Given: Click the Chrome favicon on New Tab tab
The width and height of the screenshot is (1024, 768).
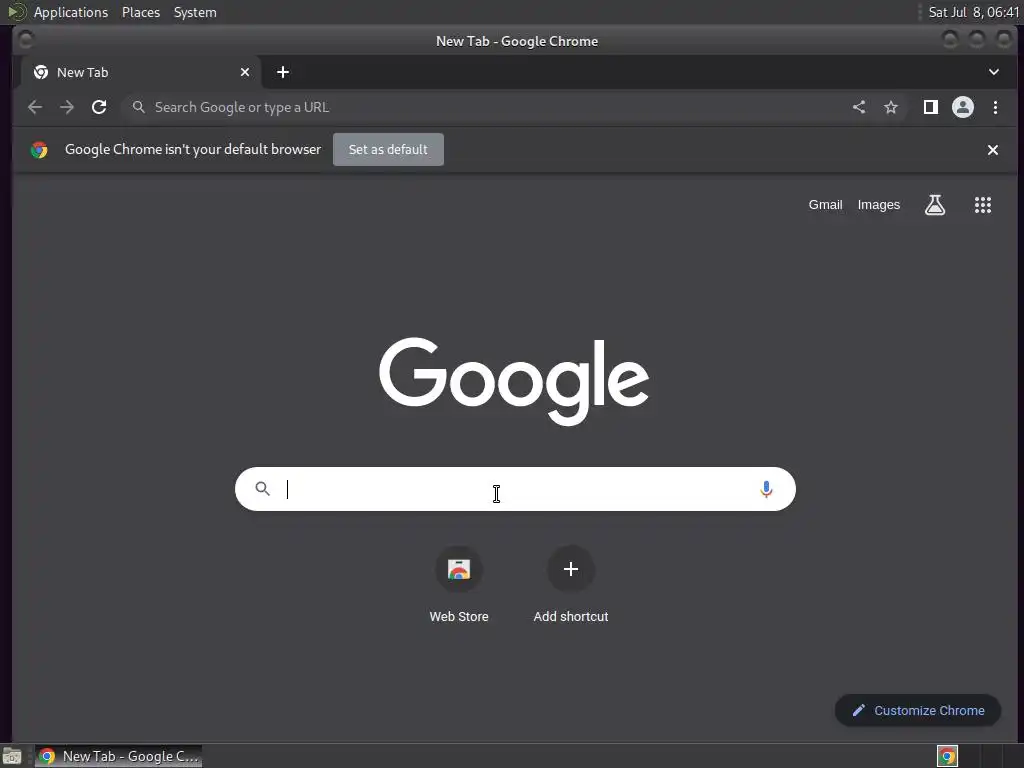Looking at the screenshot, I should point(41,72).
